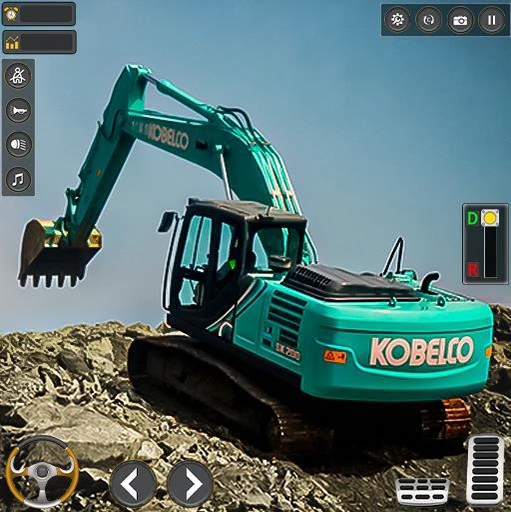Screen dimensions: 511x512
Task: Select Reverse gear letter R
Action: pos(473,269)
